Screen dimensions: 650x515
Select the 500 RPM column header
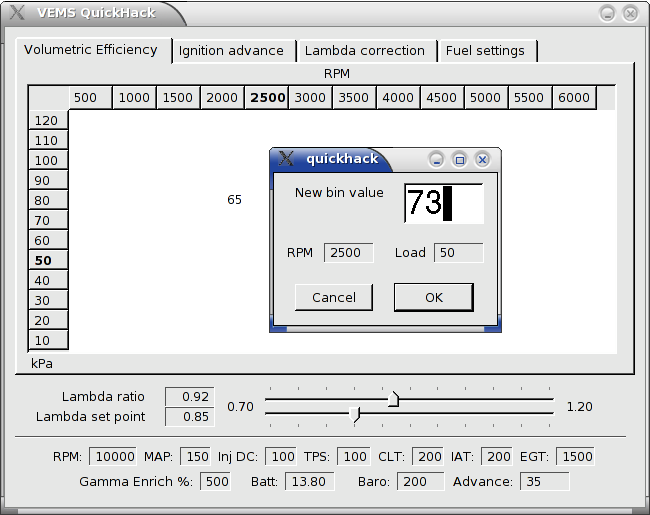[90, 97]
